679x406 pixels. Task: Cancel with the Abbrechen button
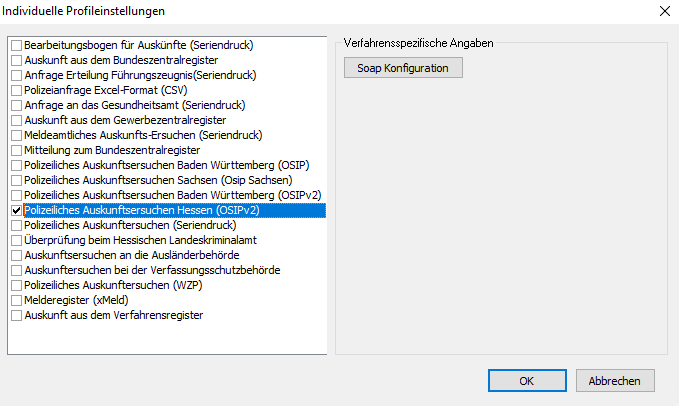615,381
